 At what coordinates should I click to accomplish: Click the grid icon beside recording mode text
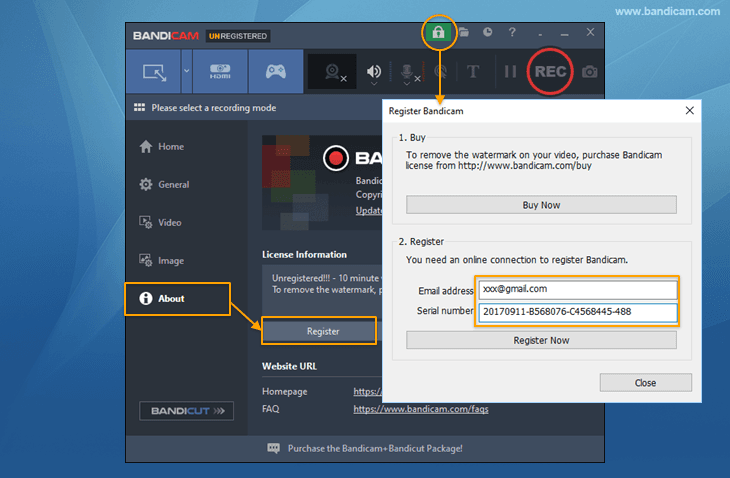coord(139,108)
